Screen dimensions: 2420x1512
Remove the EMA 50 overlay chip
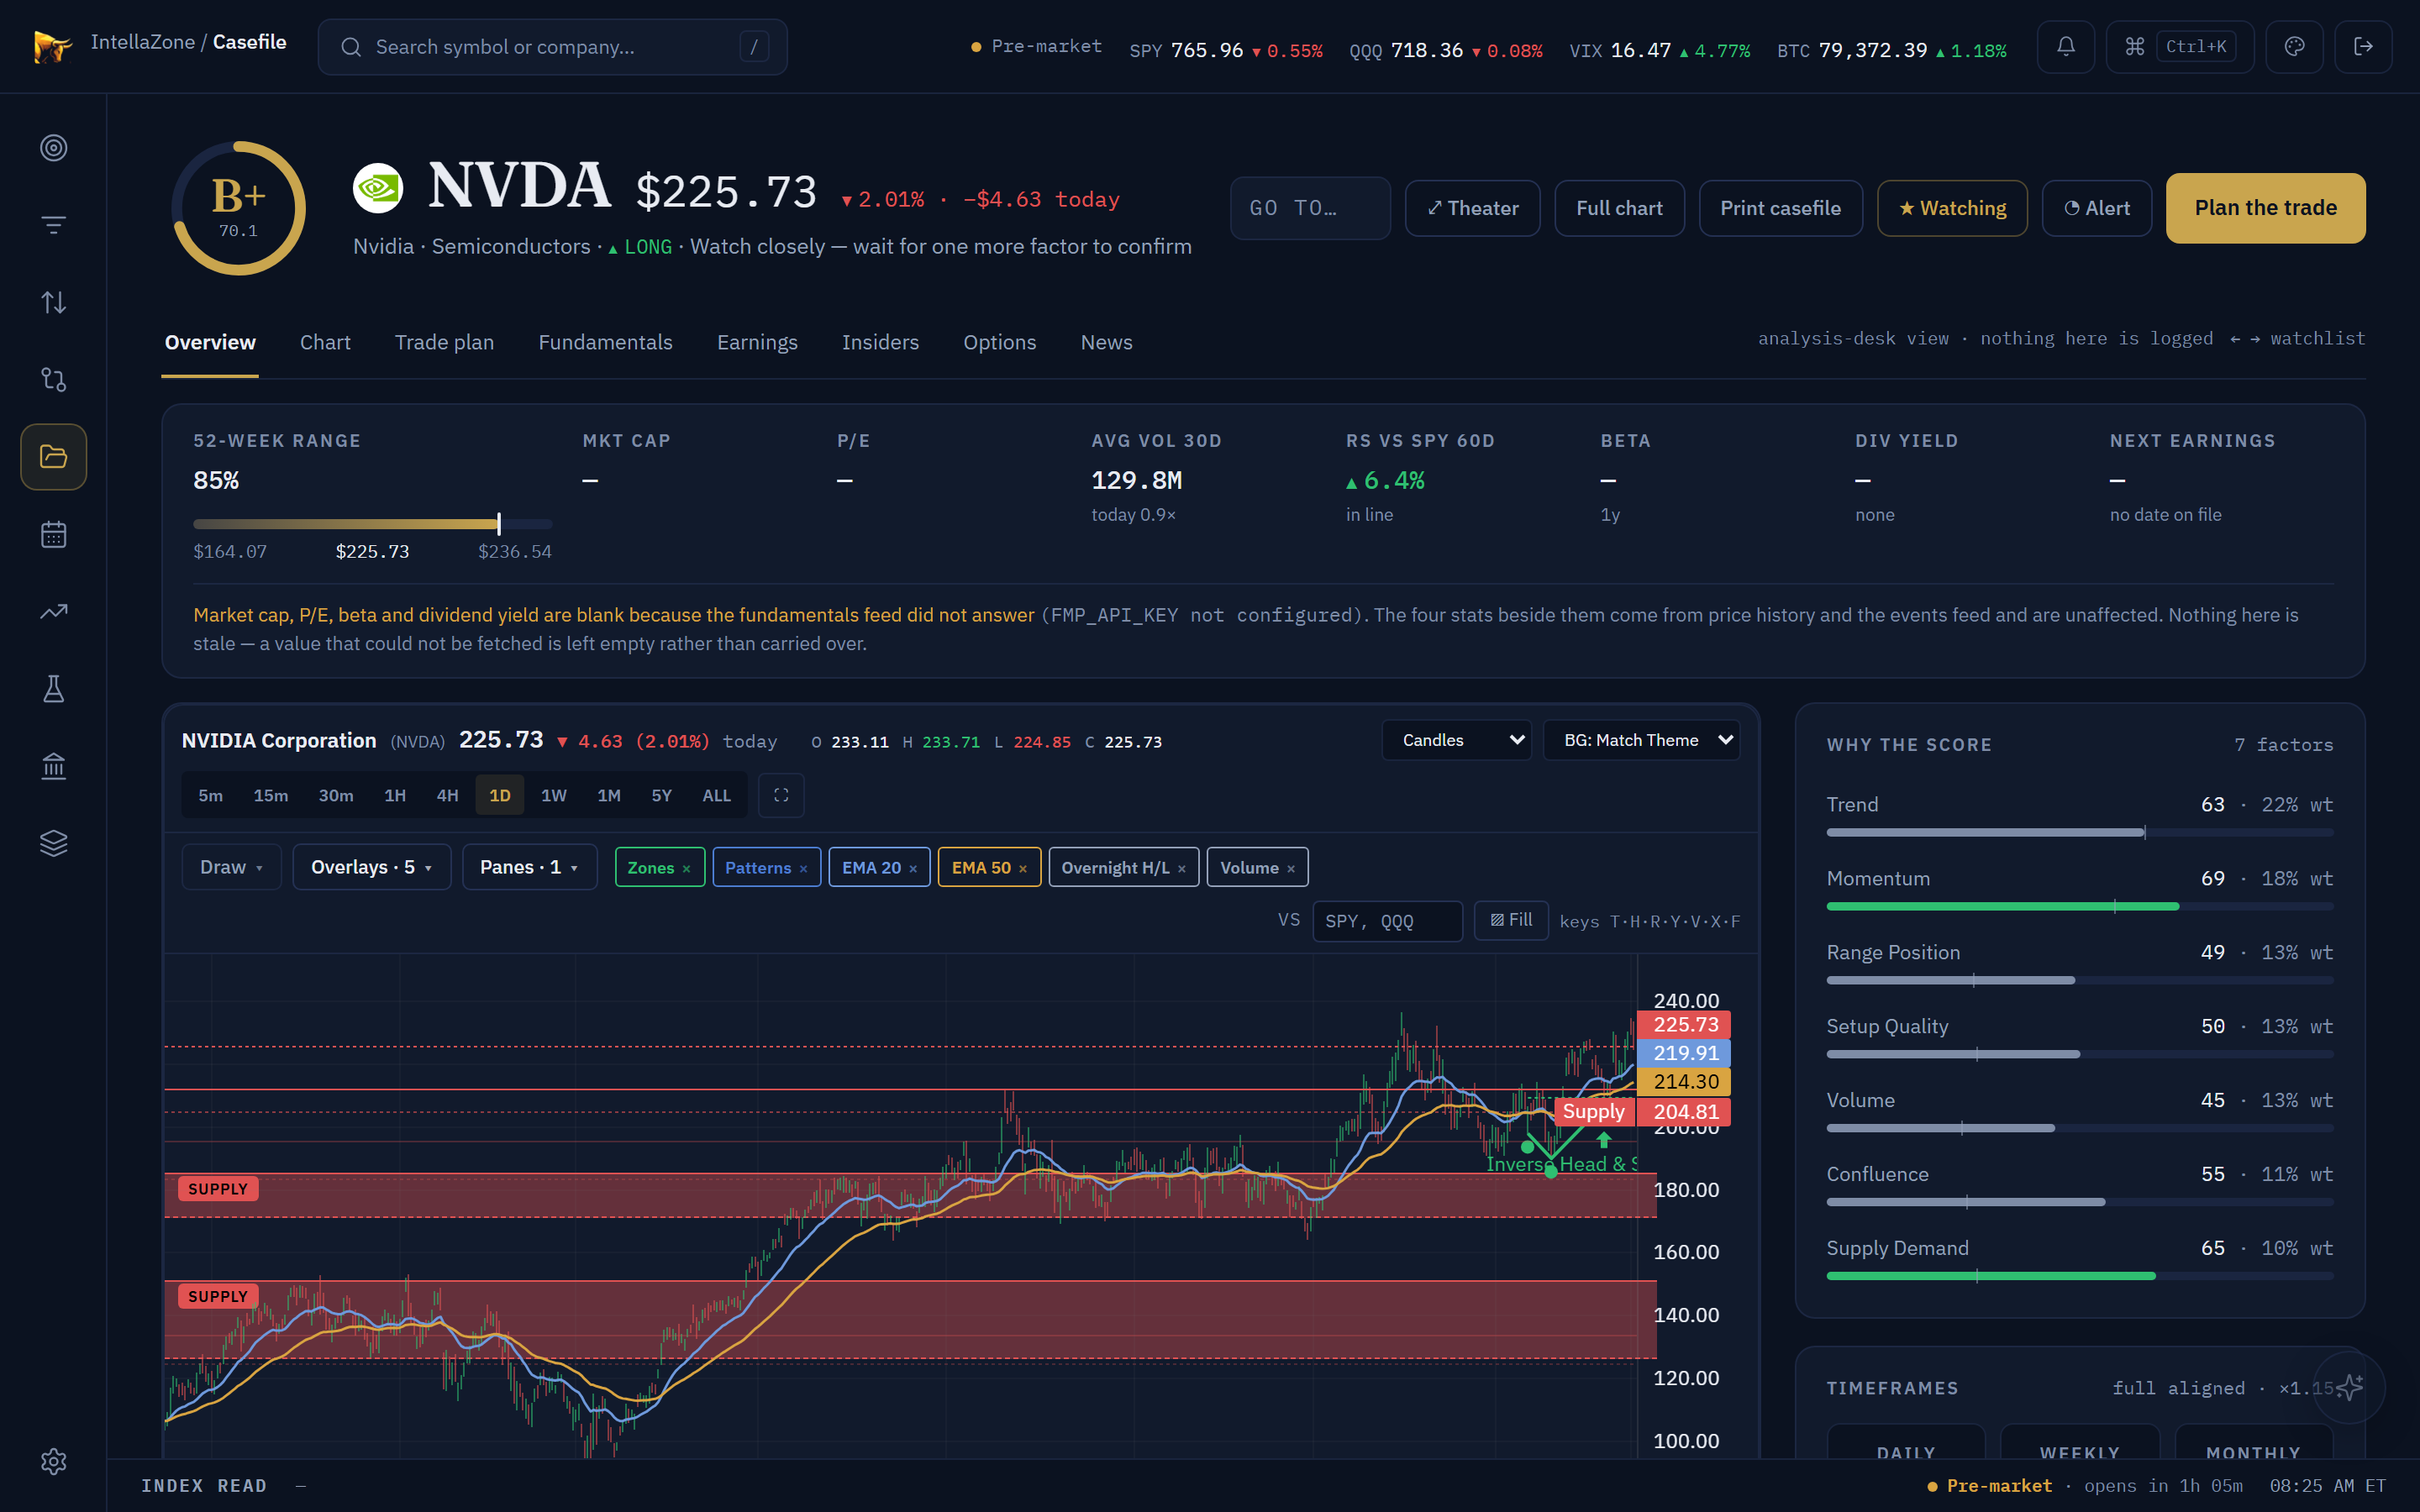point(1023,869)
